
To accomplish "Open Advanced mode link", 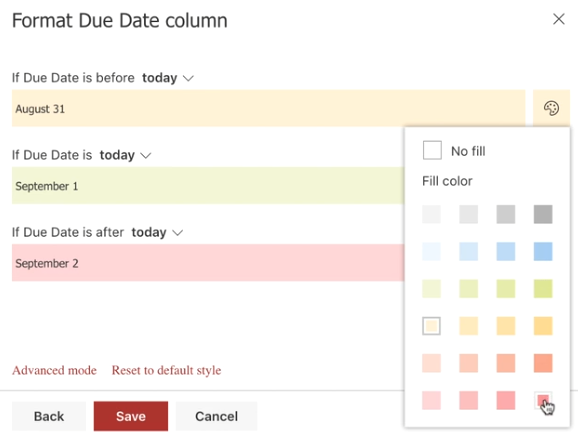I will [55, 370].
